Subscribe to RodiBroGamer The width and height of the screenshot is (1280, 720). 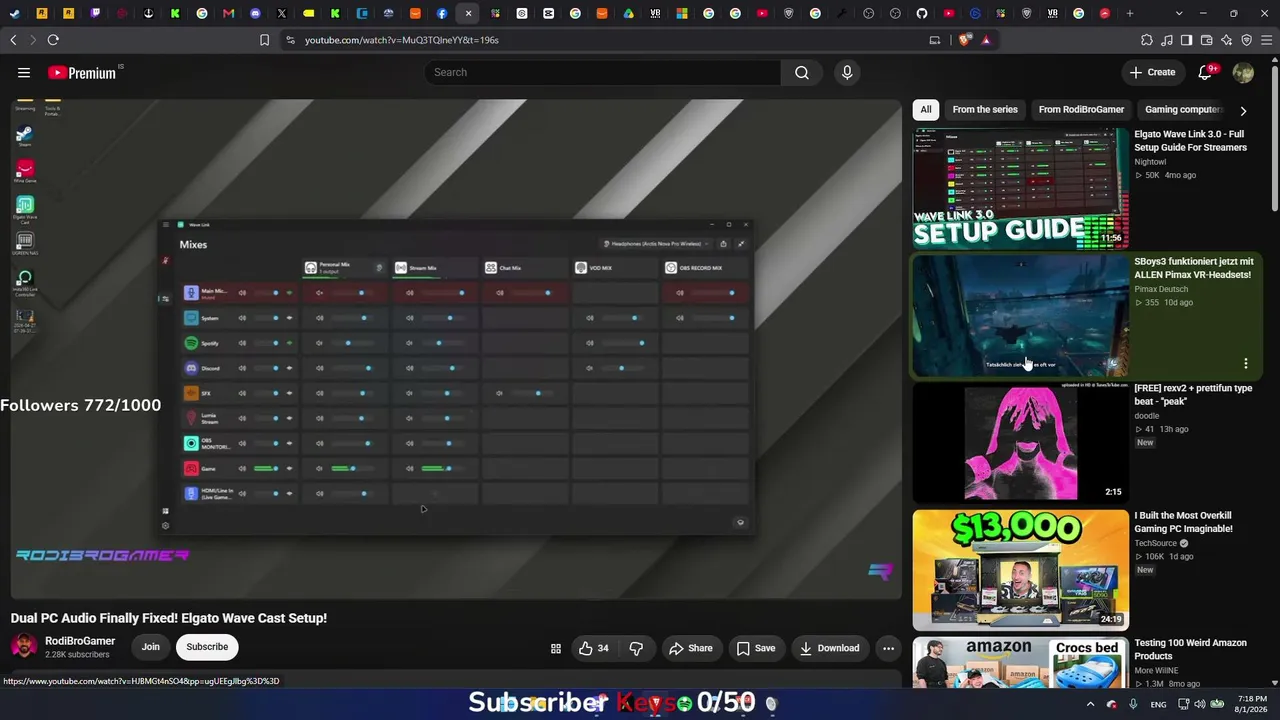tap(207, 647)
